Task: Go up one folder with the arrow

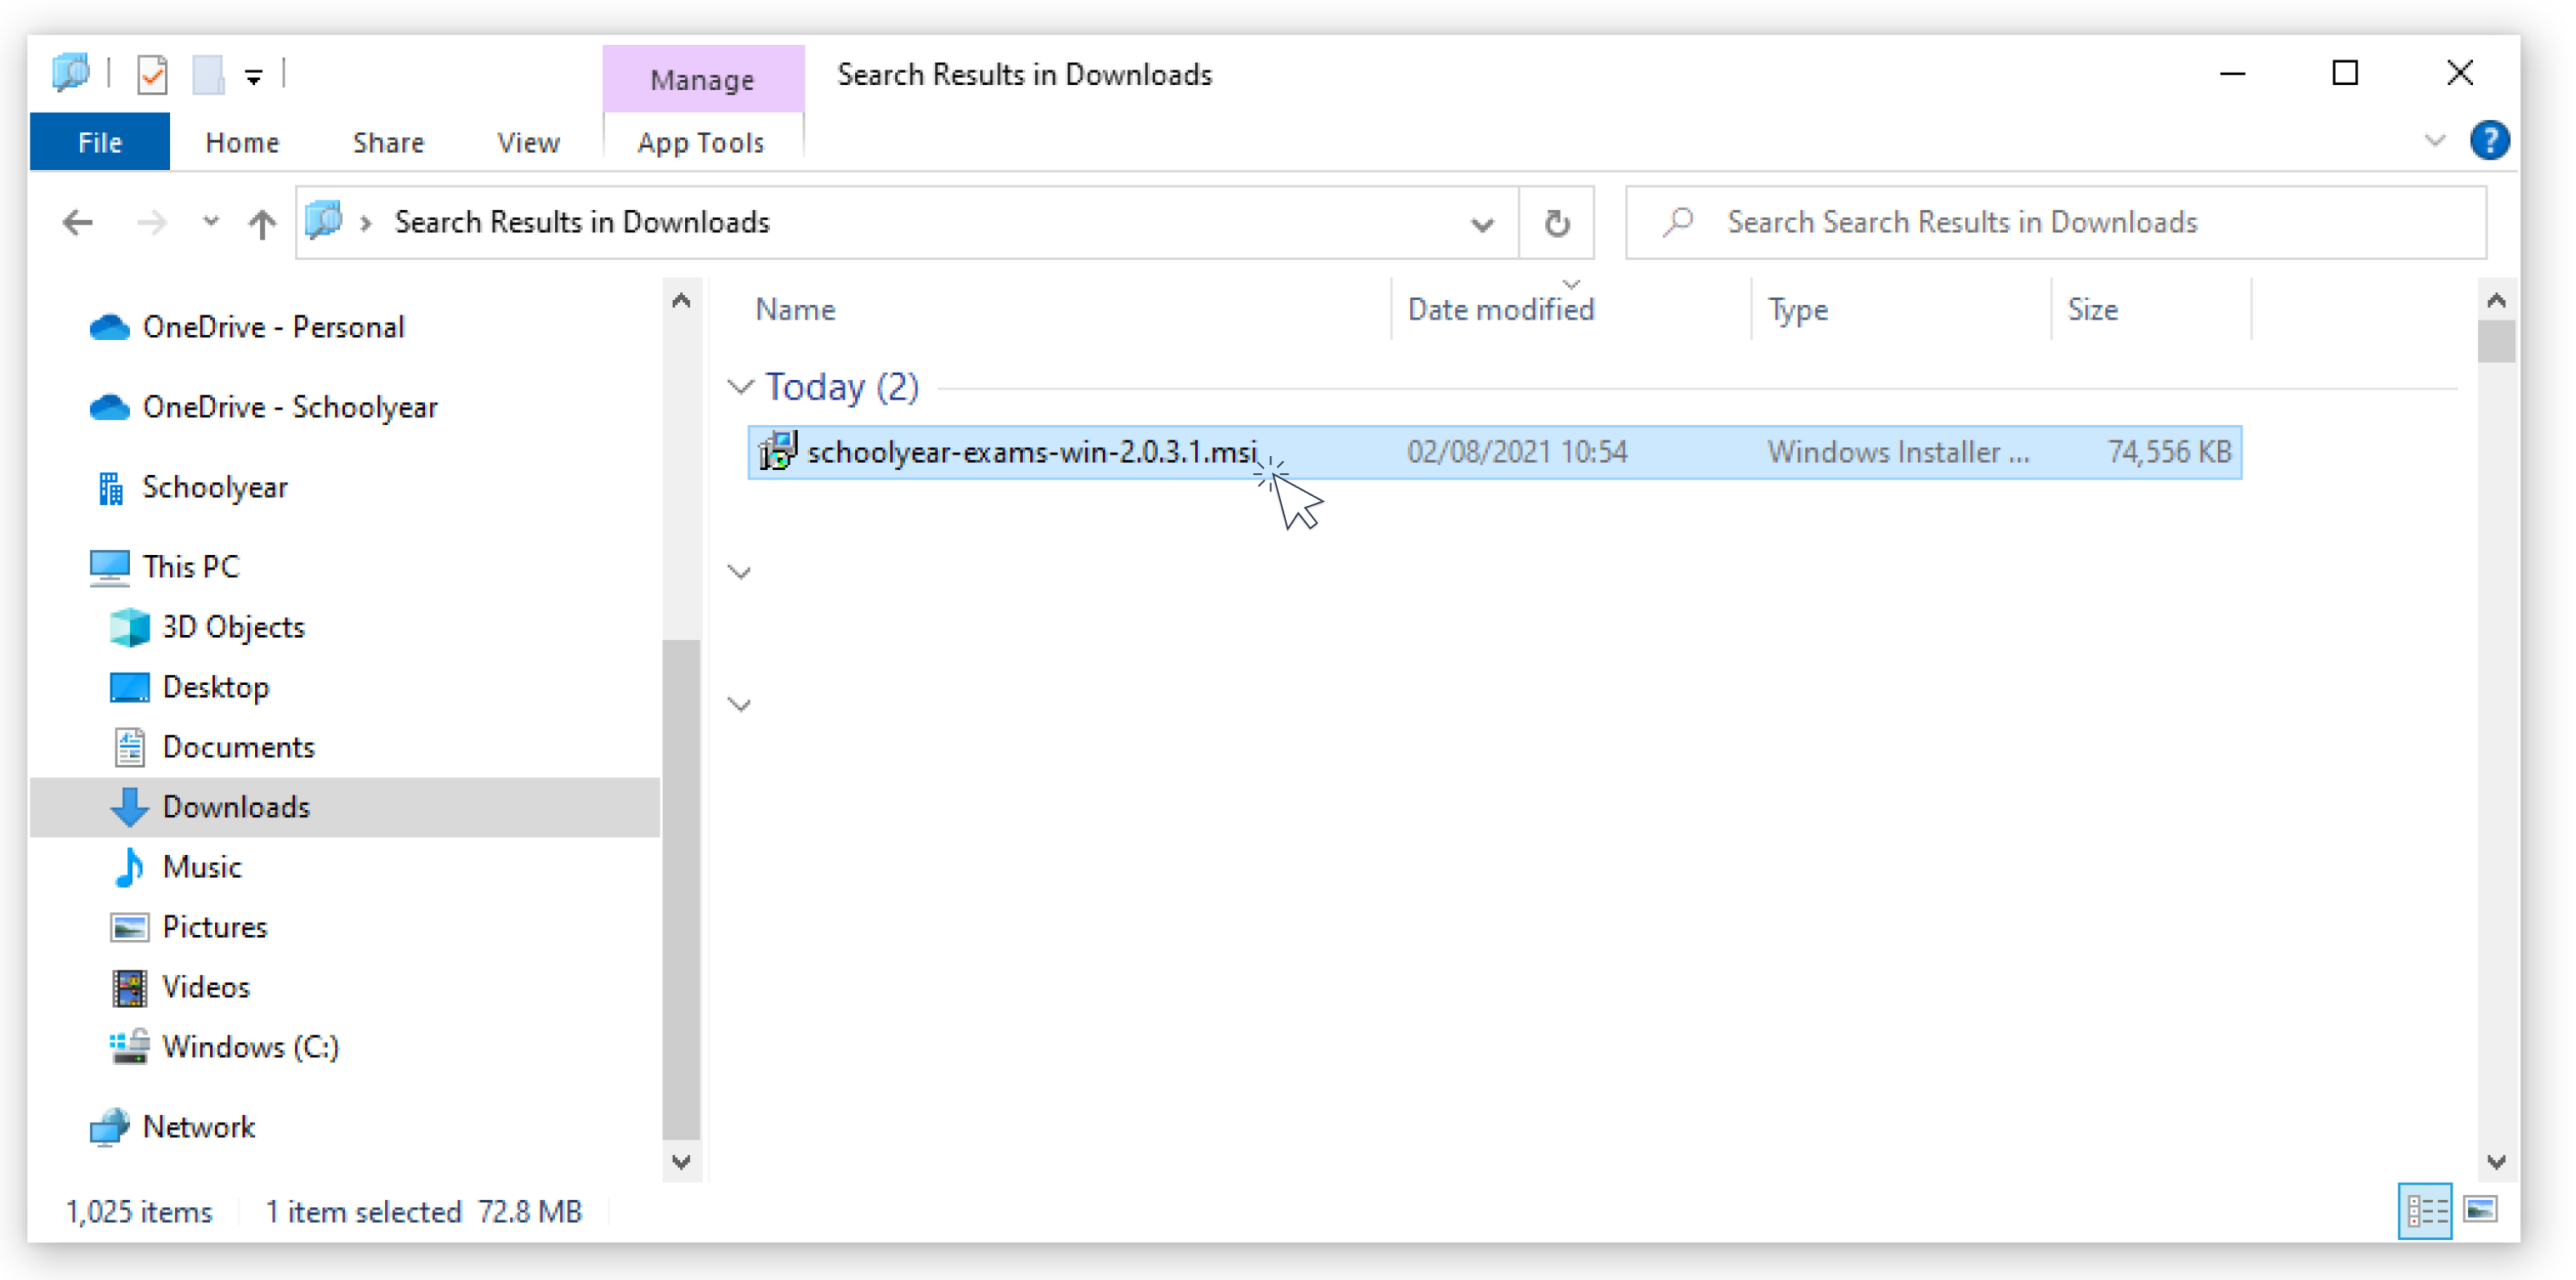Action: [262, 222]
